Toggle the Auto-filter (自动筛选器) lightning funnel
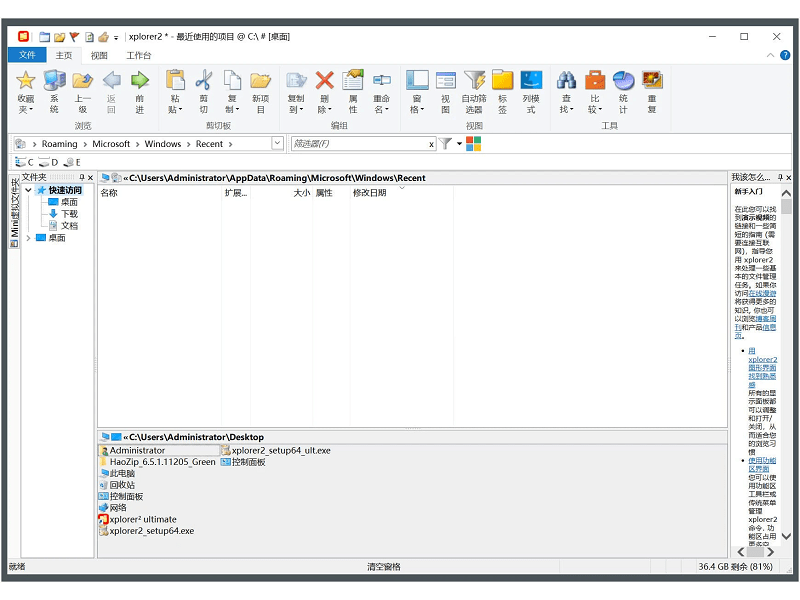This screenshot has height=600, width=800. (x=473, y=81)
